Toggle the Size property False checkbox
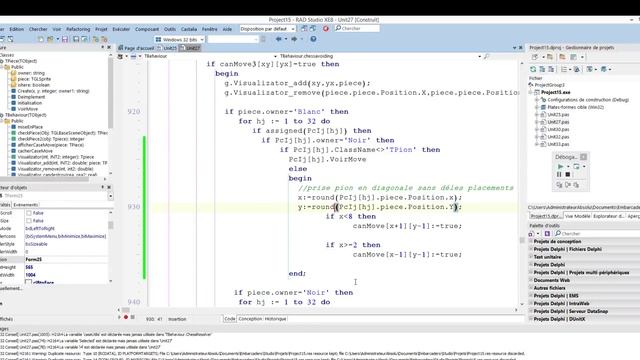This screenshot has height=360, width=640. tap(29, 221)
